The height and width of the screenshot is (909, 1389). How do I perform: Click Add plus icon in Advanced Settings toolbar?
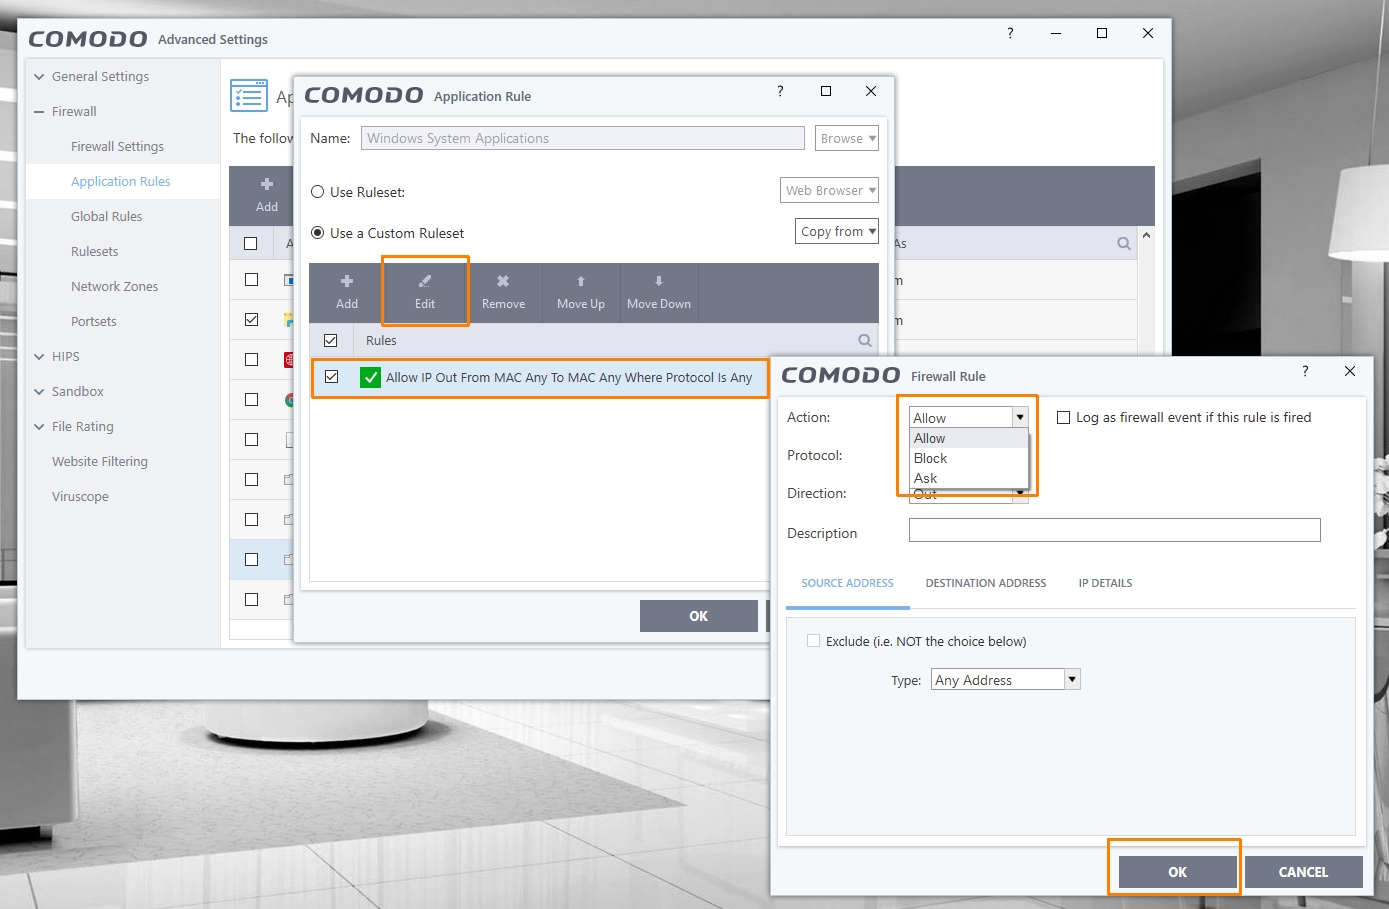click(x=267, y=185)
